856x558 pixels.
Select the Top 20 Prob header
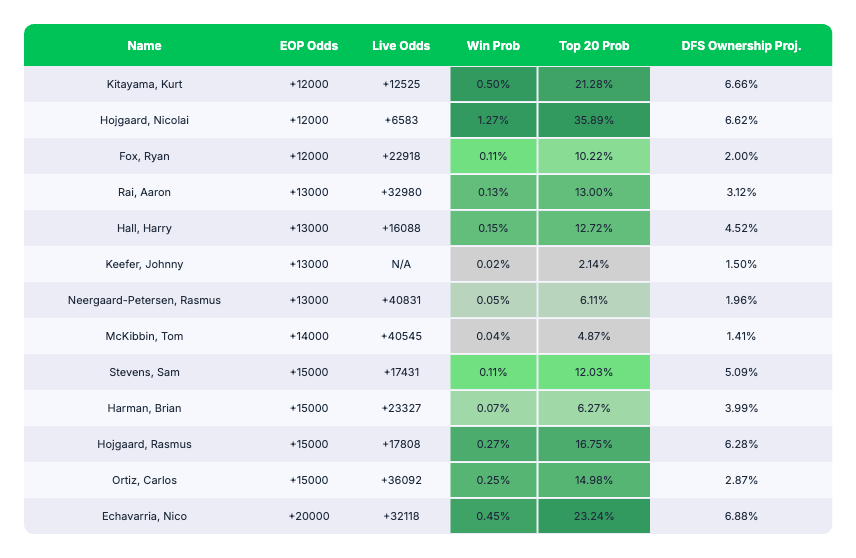pos(594,46)
